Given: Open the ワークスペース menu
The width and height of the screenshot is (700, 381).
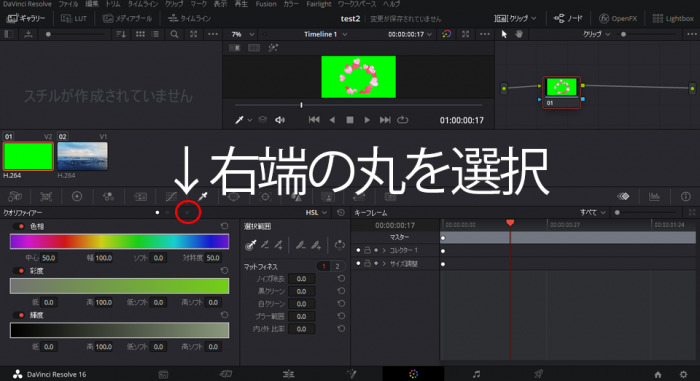Looking at the screenshot, I should coord(357,4).
